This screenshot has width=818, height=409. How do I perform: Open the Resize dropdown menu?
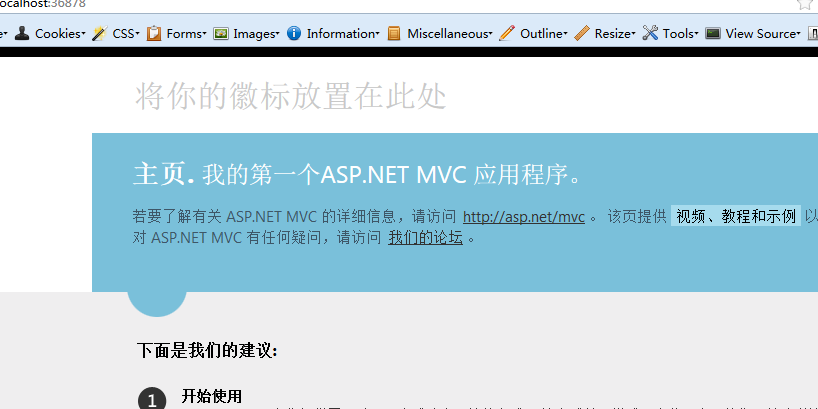tap(615, 33)
